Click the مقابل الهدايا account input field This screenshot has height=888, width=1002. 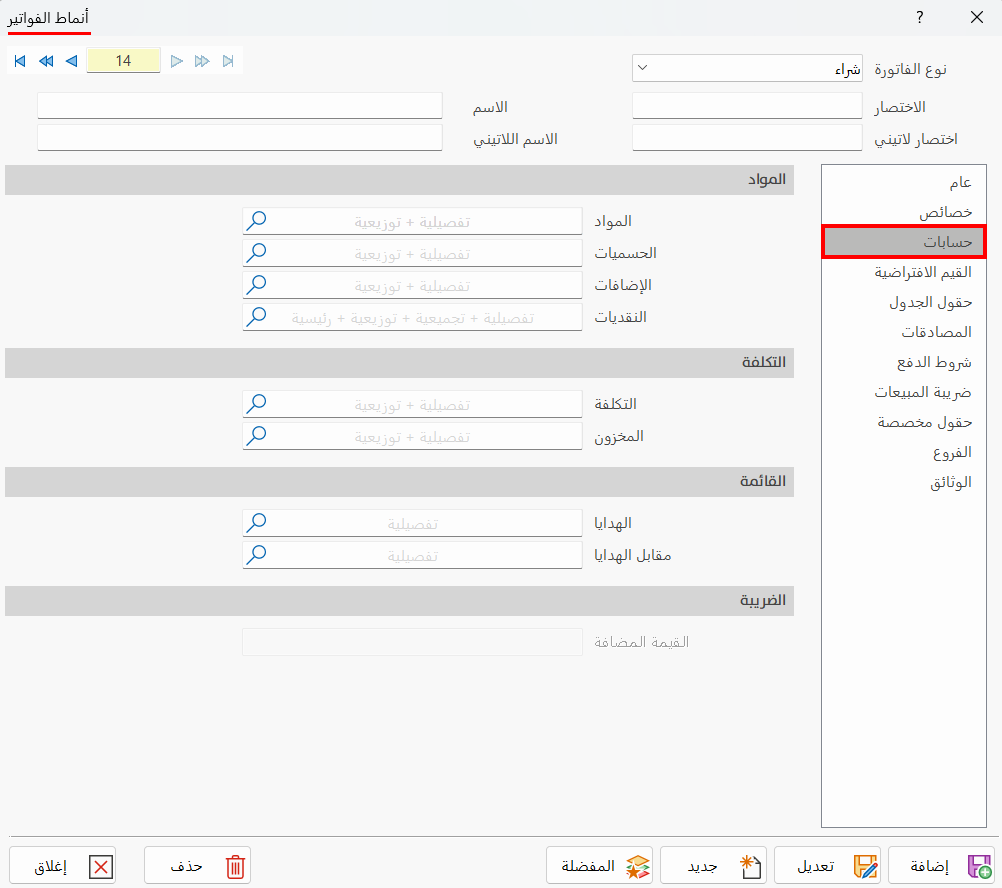coord(412,555)
